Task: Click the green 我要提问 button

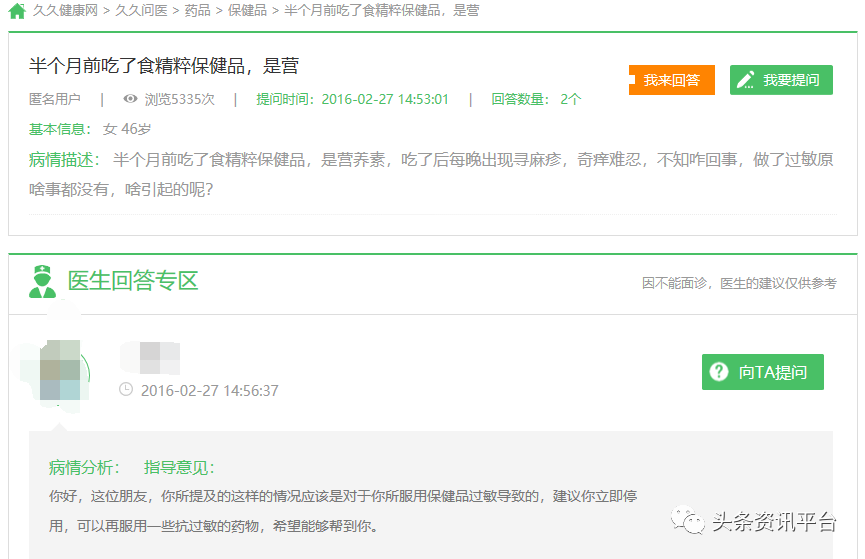Action: click(x=781, y=80)
